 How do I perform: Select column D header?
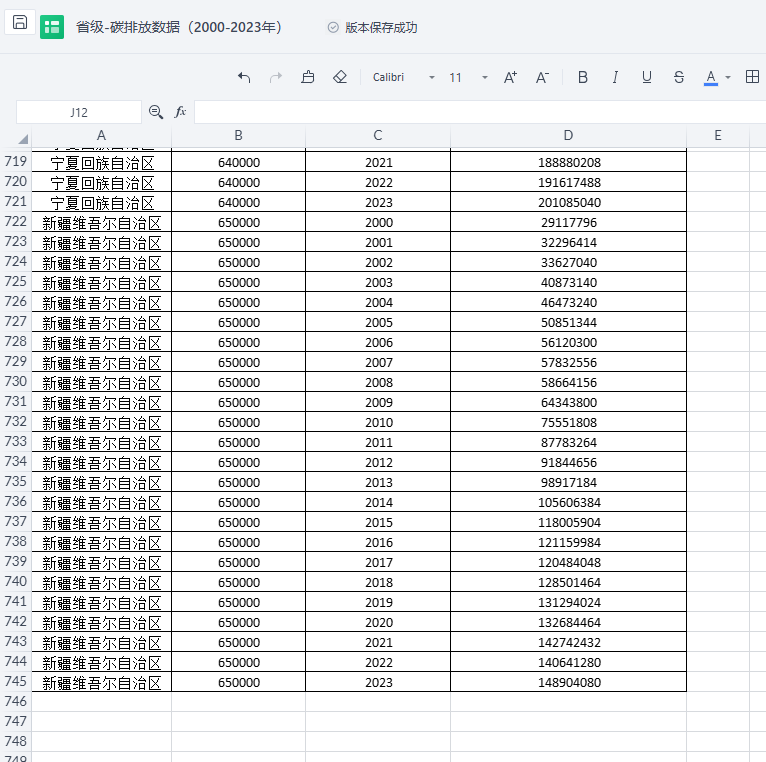tap(568, 135)
